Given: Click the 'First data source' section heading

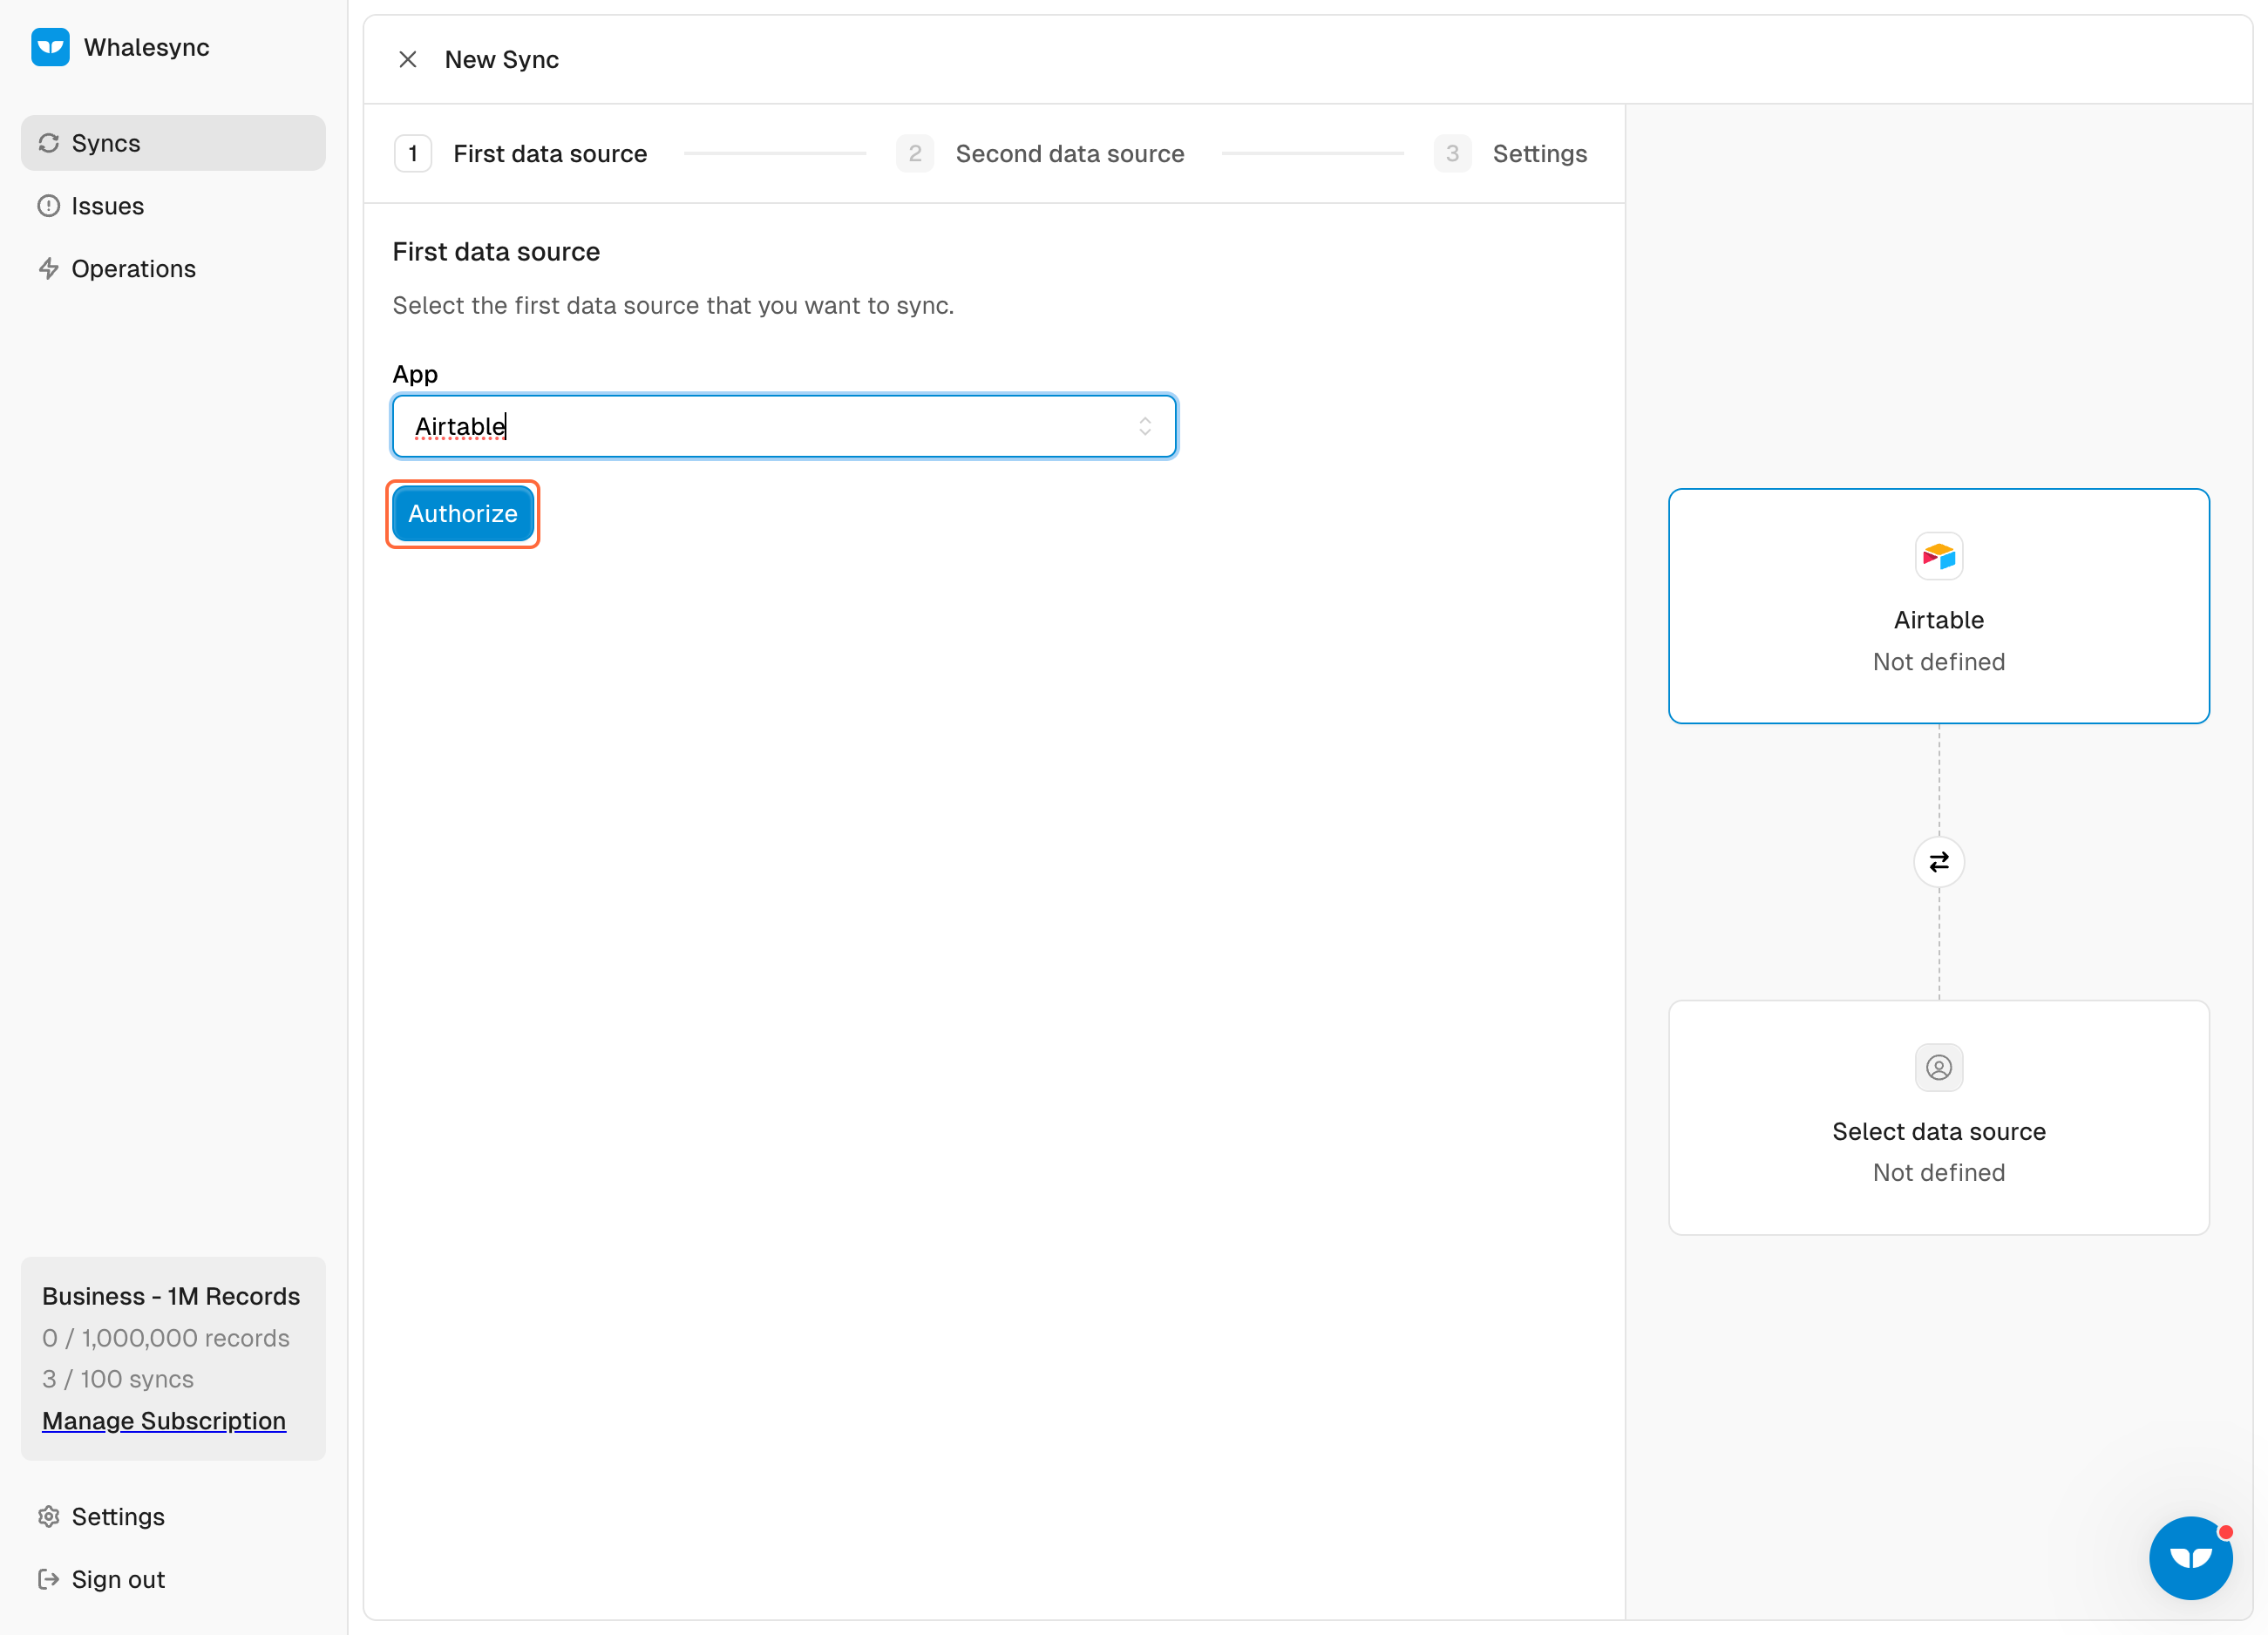Looking at the screenshot, I should 496,252.
